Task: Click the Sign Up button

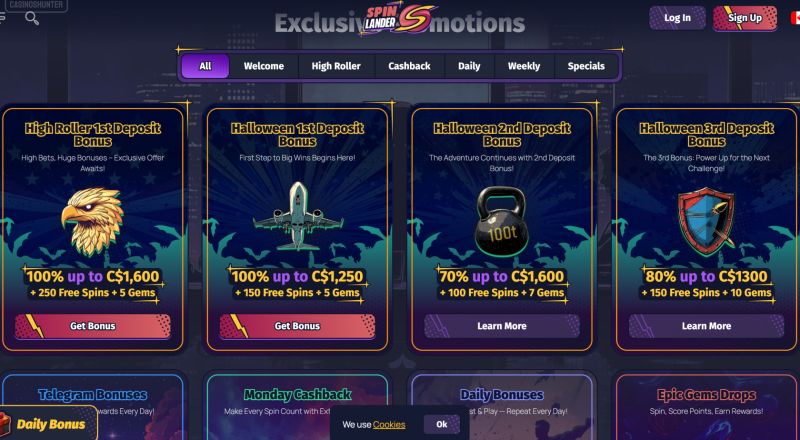Action: (x=745, y=18)
